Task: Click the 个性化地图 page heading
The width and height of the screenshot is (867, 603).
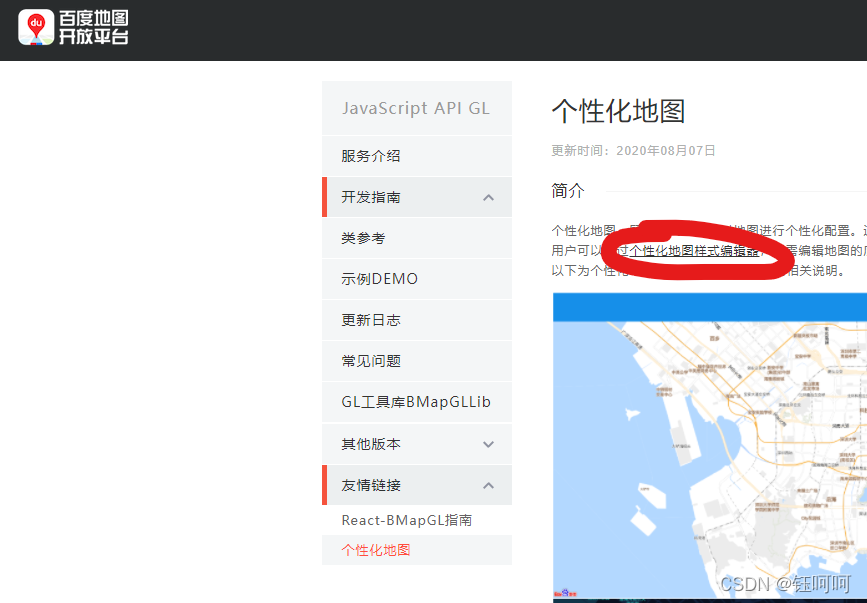Action: click(x=618, y=111)
